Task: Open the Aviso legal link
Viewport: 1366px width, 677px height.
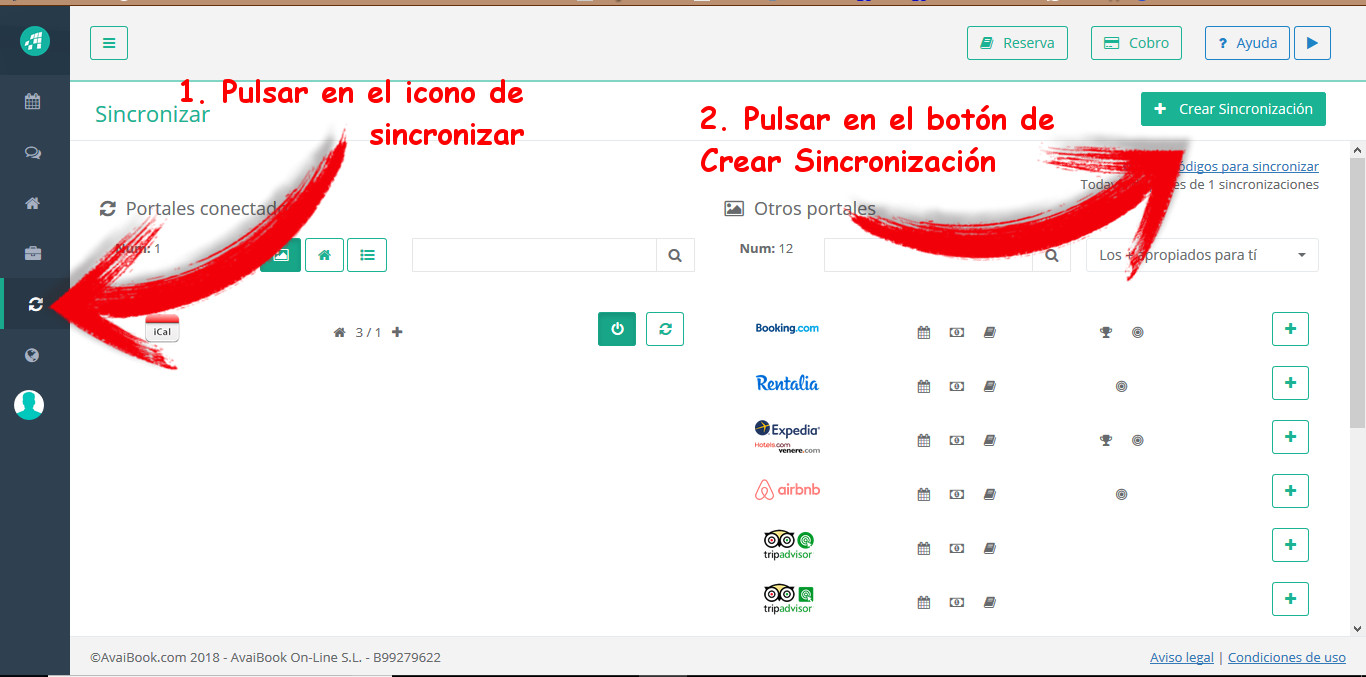Action: (1182, 657)
